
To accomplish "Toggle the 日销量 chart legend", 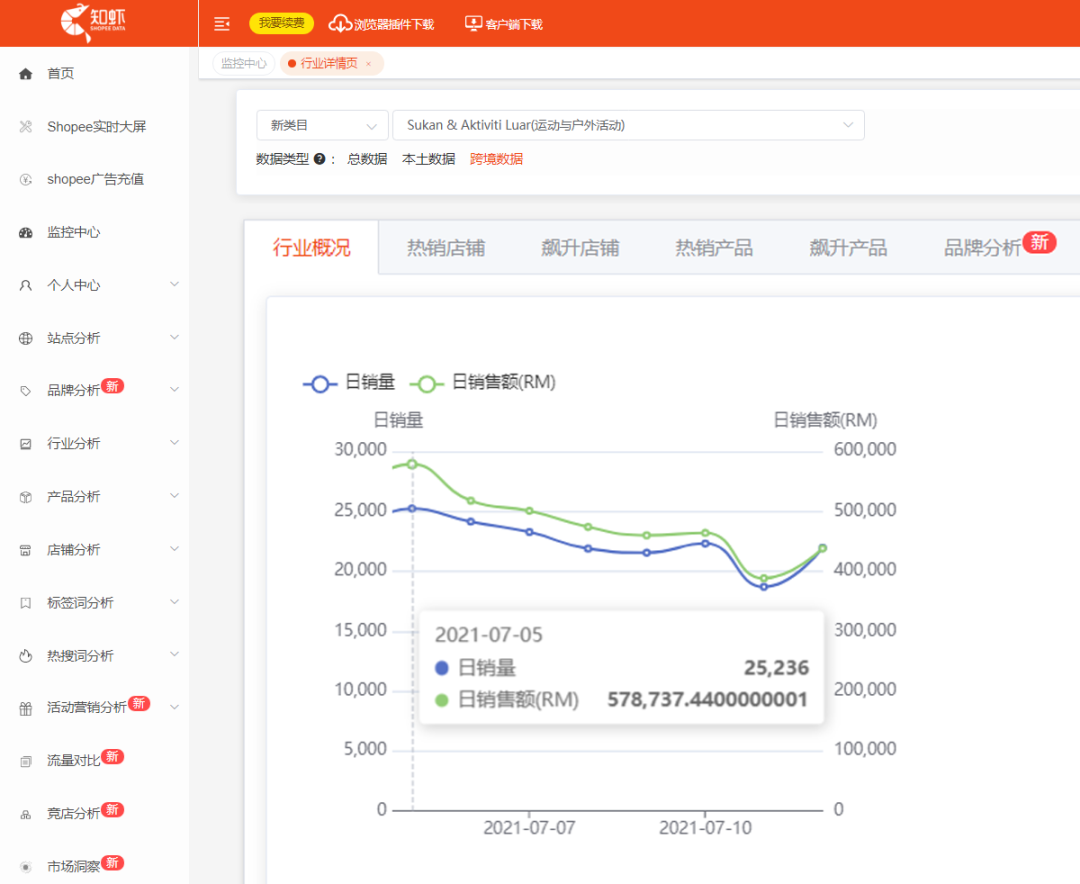I will (x=348, y=382).
